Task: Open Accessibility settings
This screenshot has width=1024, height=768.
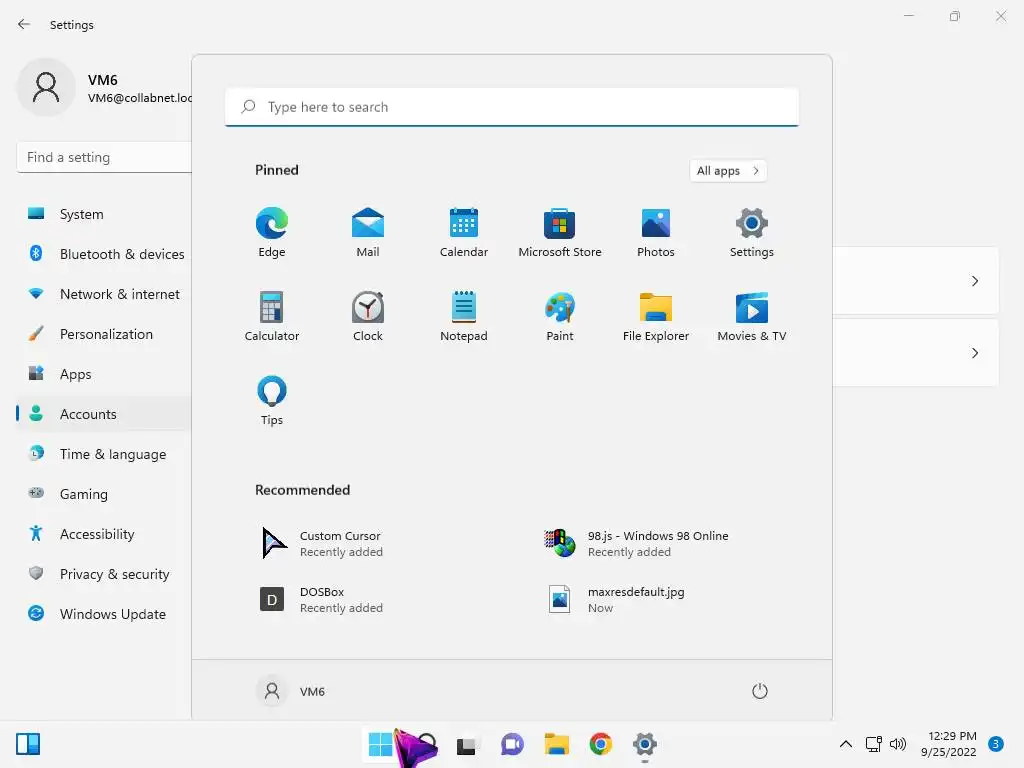Action: pos(104,534)
